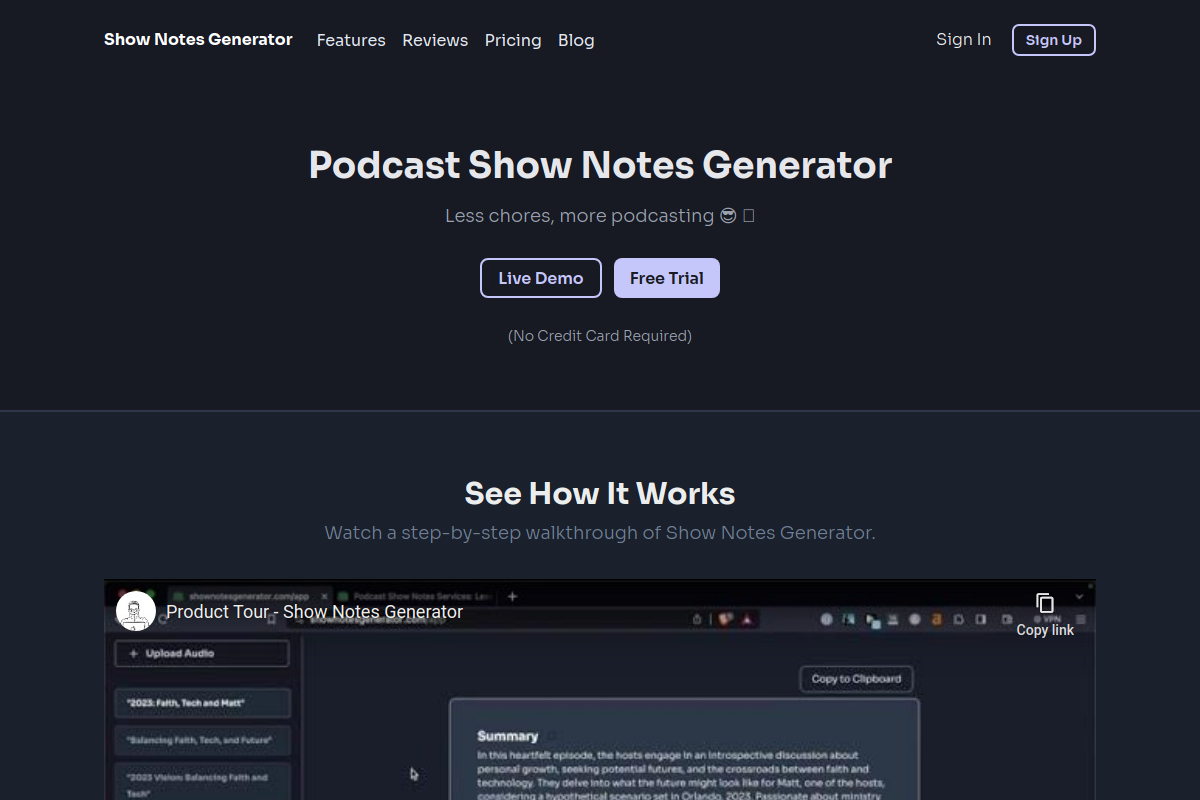Launch the Live Demo
1200x800 pixels.
click(541, 278)
